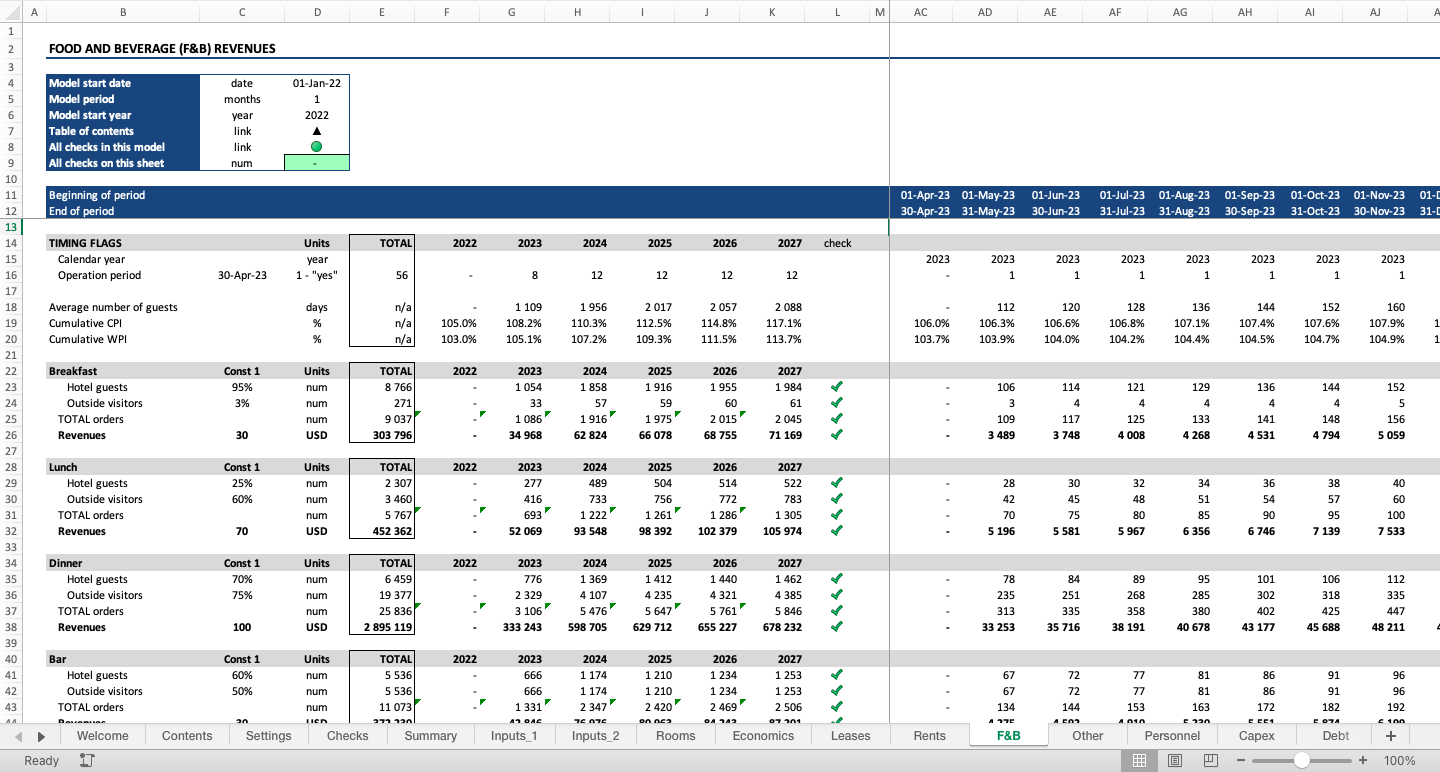The width and height of the screenshot is (1440, 772).
Task: Select the Summary tab
Action: 430,735
